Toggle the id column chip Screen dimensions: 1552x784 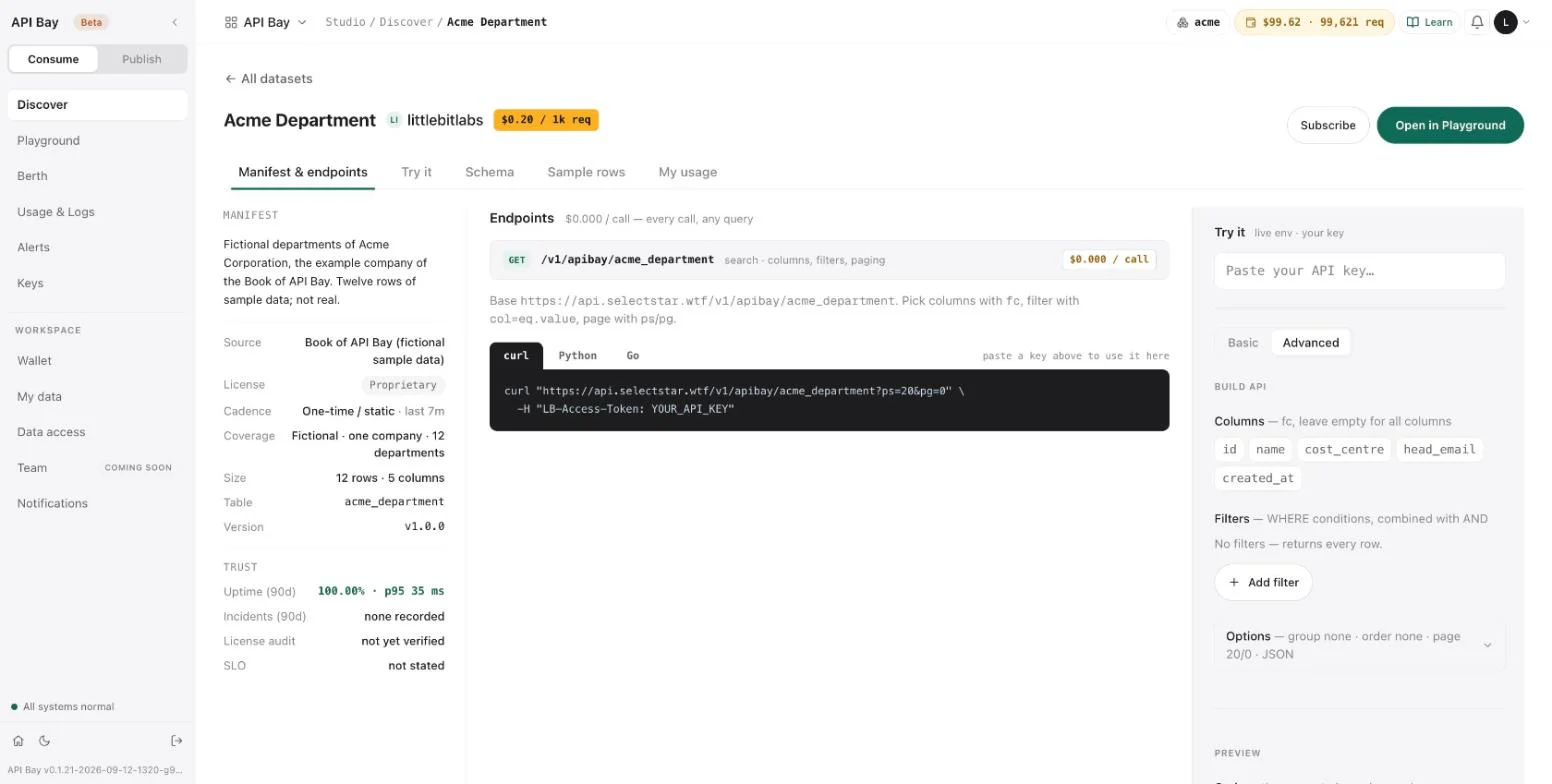[1230, 449]
